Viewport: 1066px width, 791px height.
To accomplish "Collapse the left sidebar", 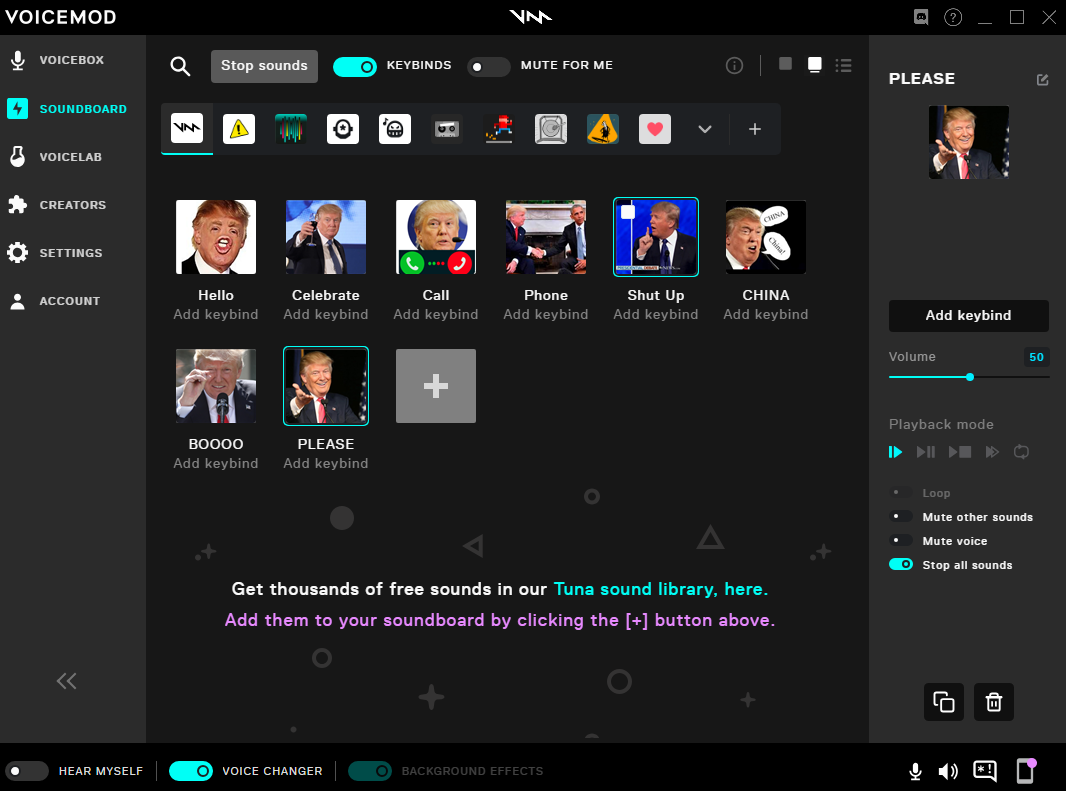I will coord(67,681).
